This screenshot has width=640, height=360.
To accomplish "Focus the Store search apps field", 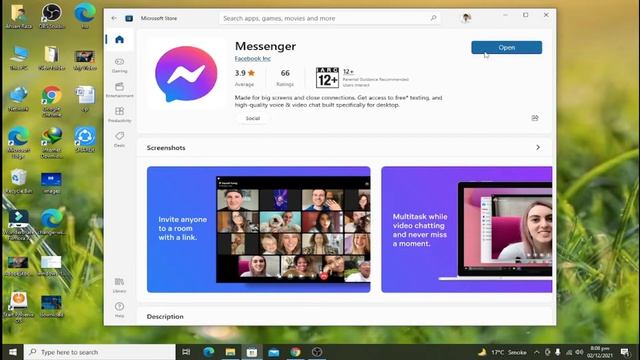I will click(329, 18).
